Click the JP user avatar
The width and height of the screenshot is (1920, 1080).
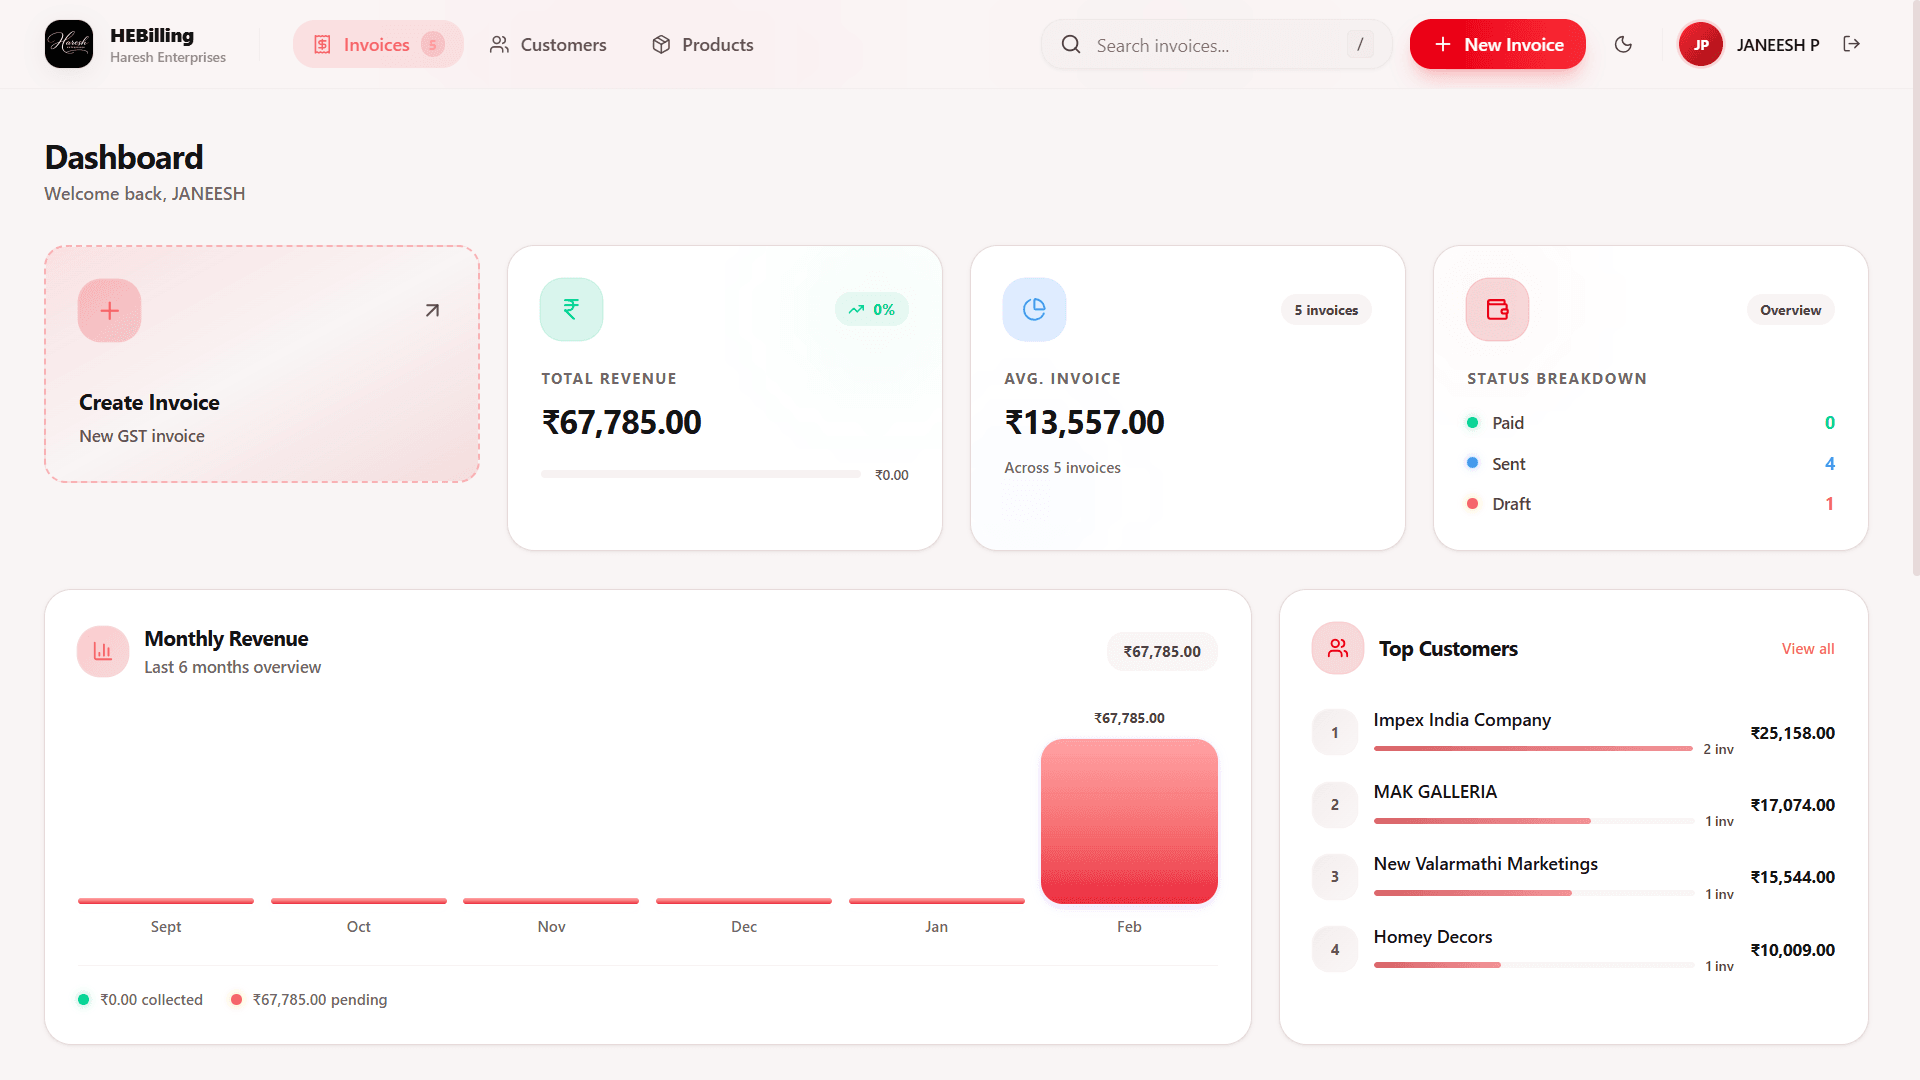click(x=1700, y=44)
